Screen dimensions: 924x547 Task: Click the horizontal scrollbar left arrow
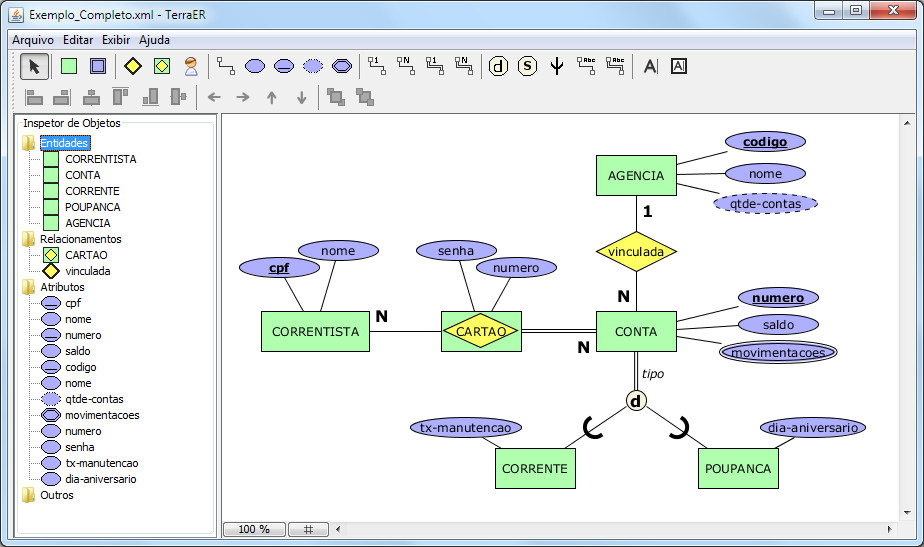338,529
